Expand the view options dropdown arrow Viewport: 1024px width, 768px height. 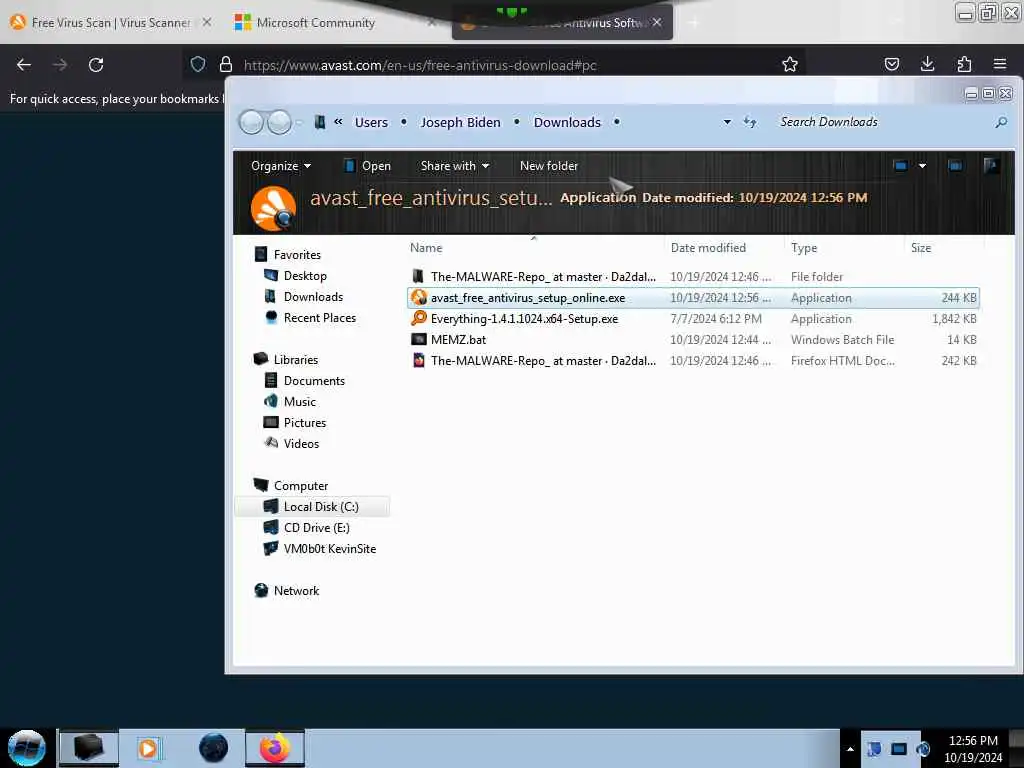[922, 166]
